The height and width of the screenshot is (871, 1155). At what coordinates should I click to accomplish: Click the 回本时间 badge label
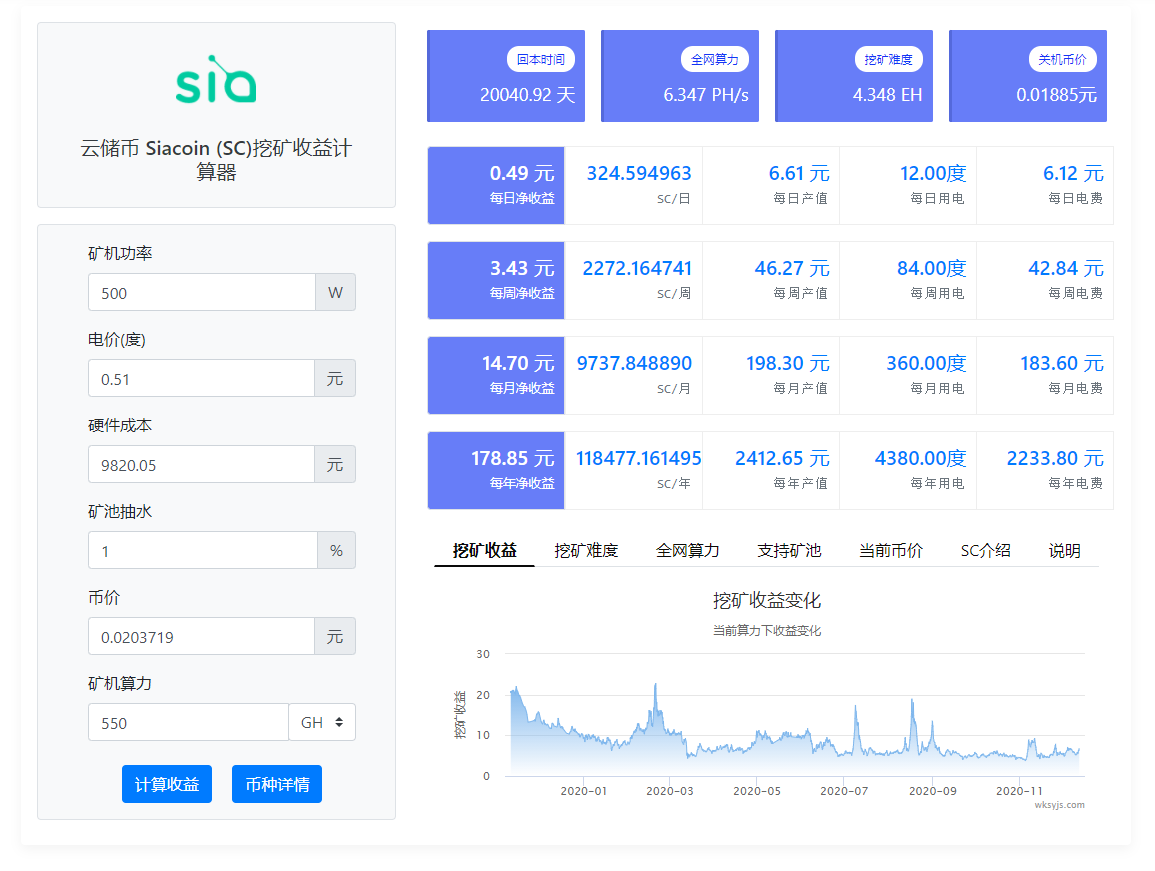tap(541, 60)
